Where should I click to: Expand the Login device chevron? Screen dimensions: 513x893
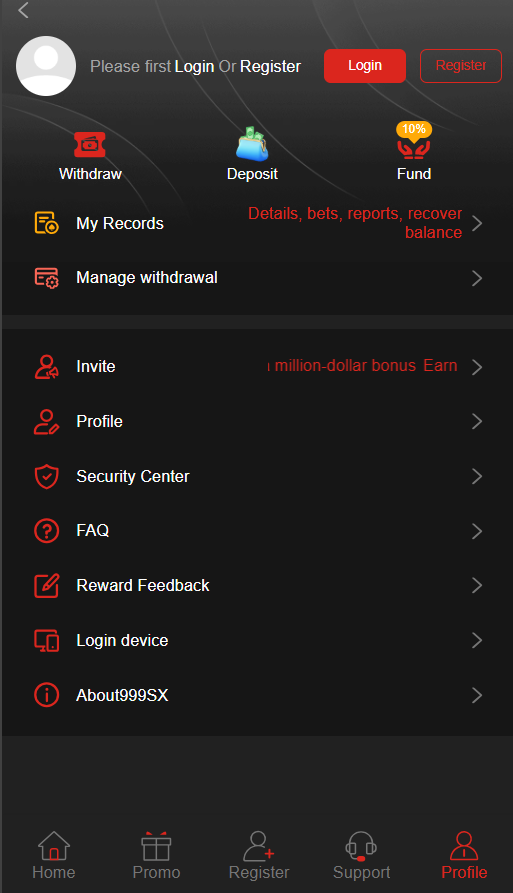[x=477, y=640]
